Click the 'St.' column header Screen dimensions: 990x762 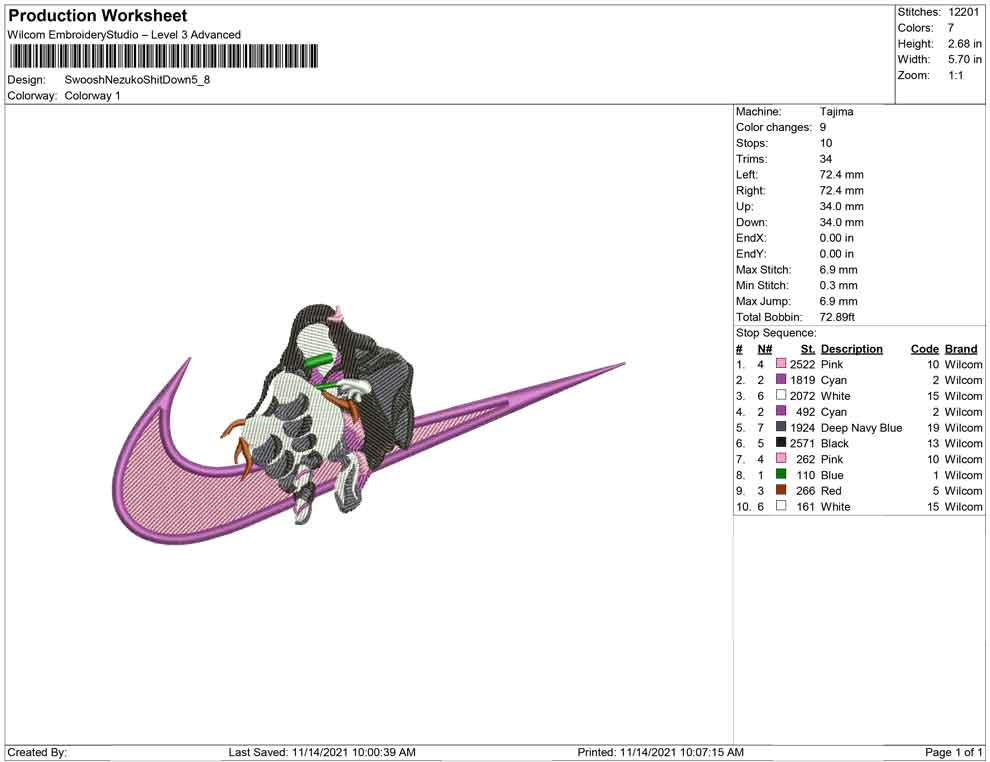click(x=808, y=349)
